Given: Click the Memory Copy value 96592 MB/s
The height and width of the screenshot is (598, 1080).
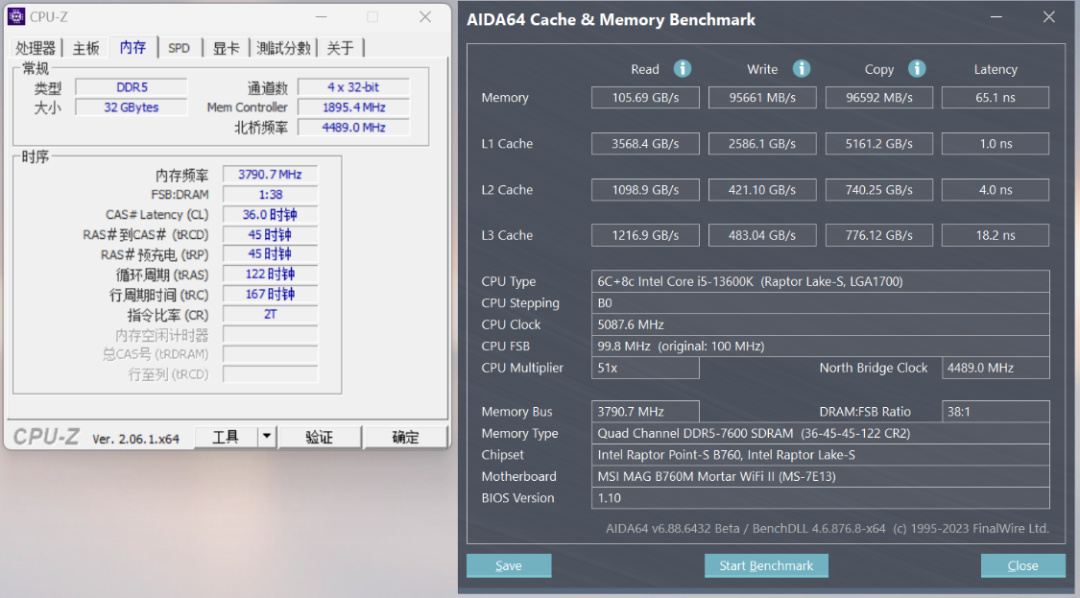Looking at the screenshot, I should (879, 98).
